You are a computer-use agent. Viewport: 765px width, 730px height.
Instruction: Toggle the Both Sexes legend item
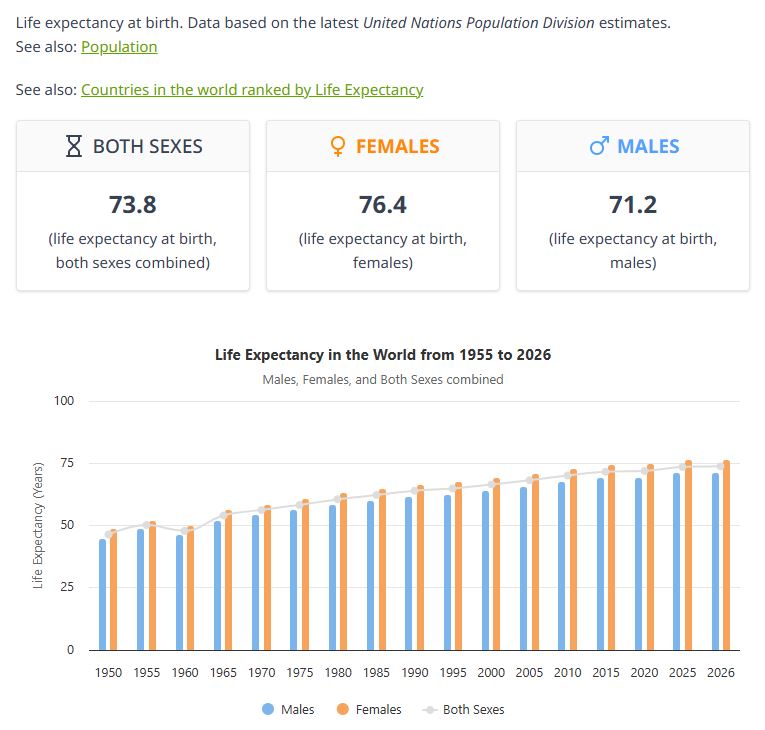coord(473,709)
